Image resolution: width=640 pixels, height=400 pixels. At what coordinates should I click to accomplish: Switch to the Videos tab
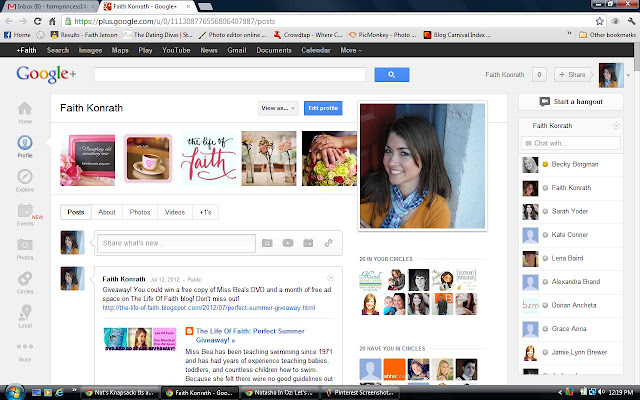point(175,212)
